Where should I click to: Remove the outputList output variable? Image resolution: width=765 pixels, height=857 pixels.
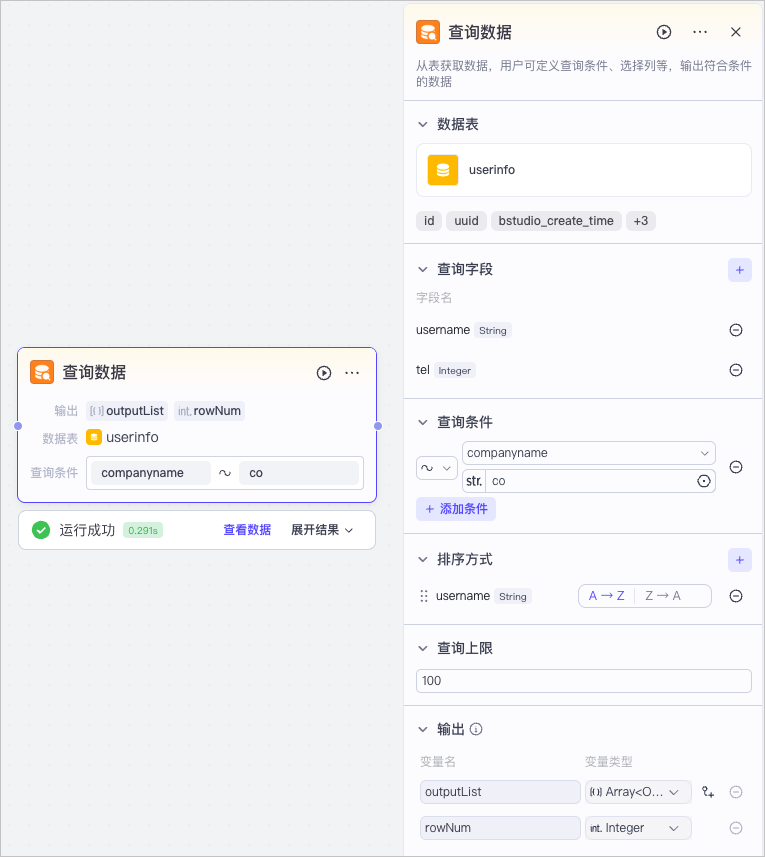735,792
